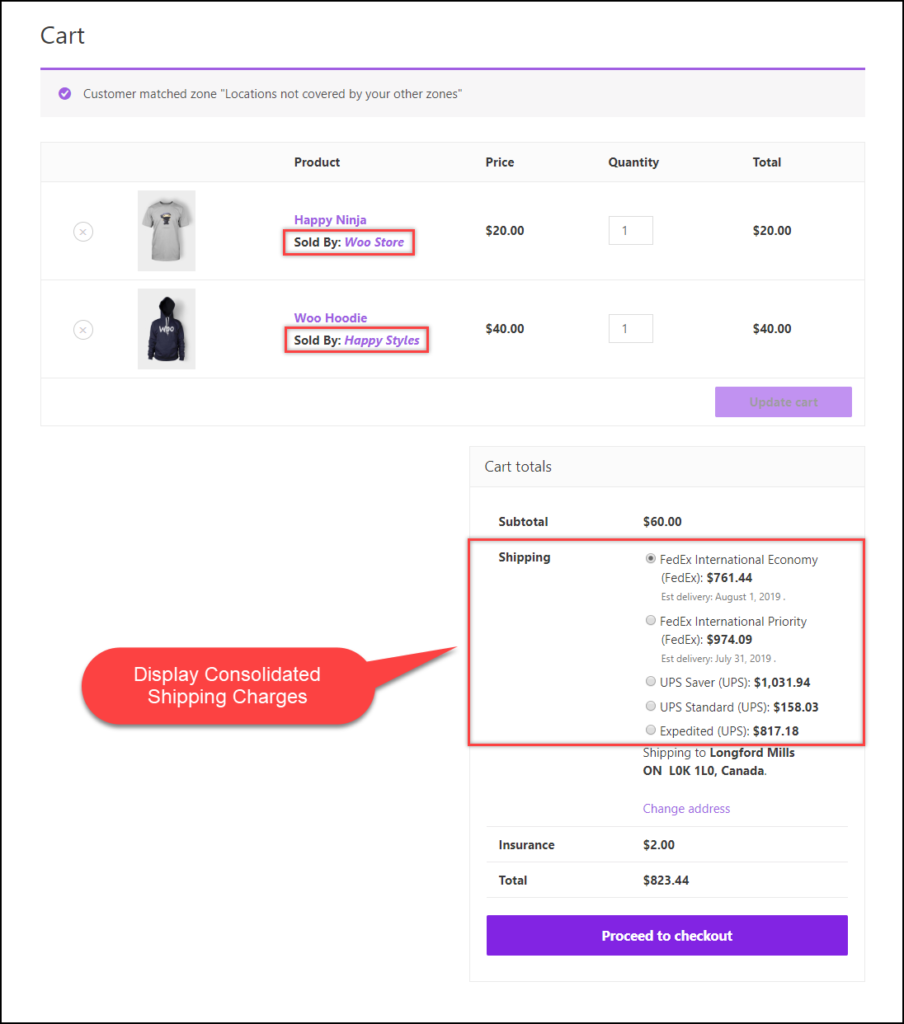
Task: Select FedEx International Priority shipping
Action: tap(650, 621)
